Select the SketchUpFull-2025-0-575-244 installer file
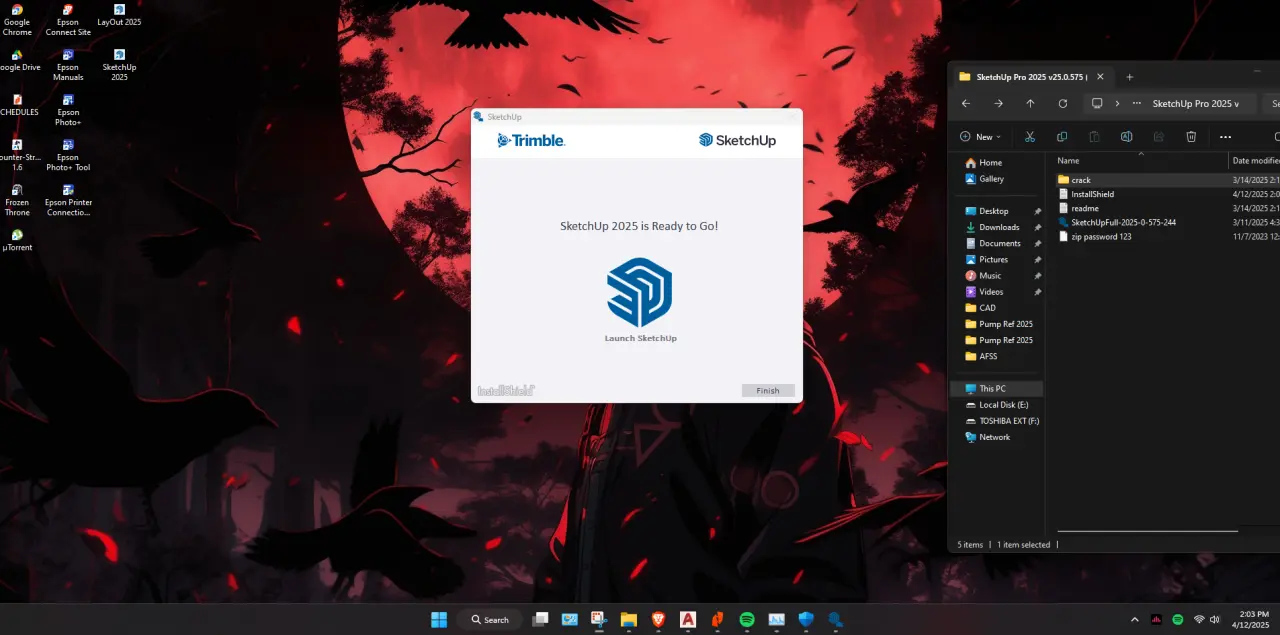 [1123, 222]
